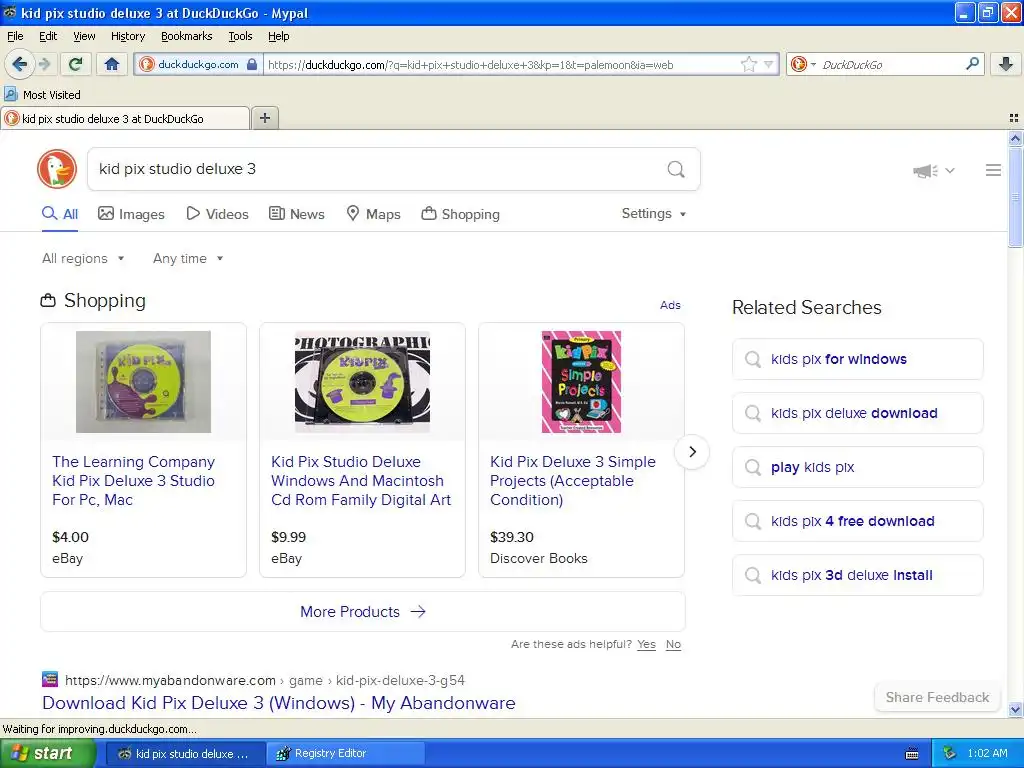
Task: Bookmark this page with the star icon
Action: tap(748, 64)
